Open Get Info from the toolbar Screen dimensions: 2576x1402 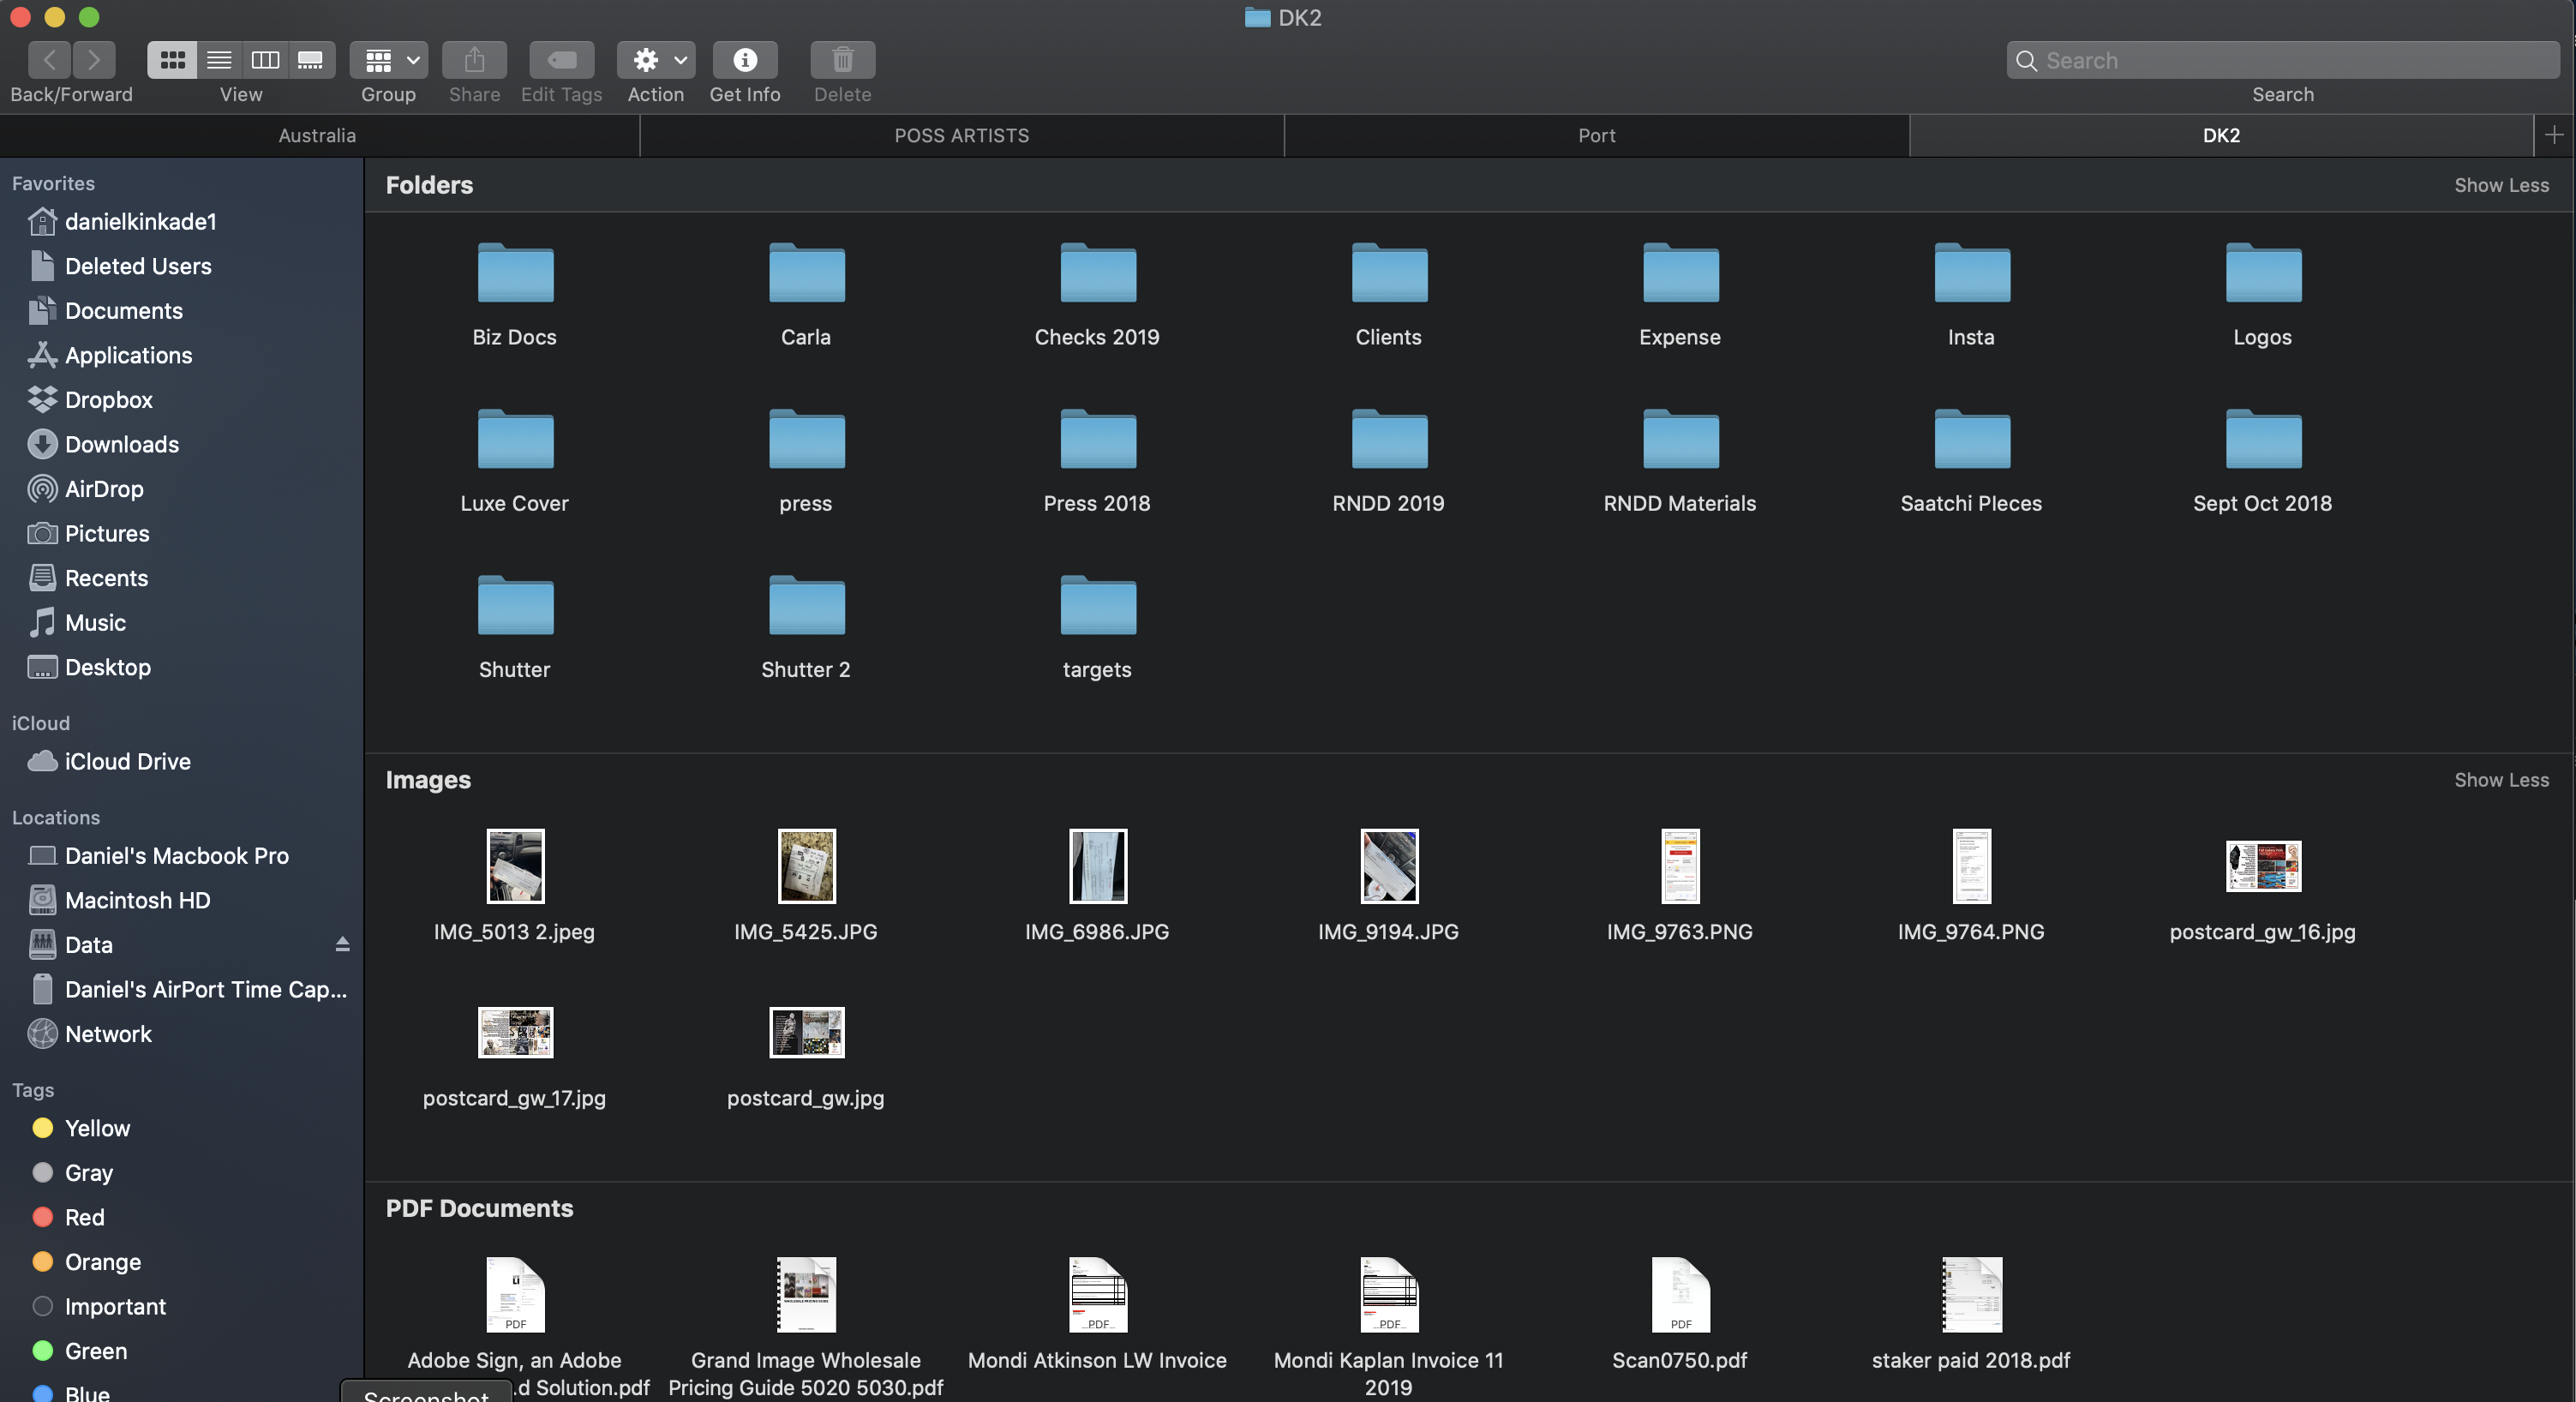click(744, 60)
